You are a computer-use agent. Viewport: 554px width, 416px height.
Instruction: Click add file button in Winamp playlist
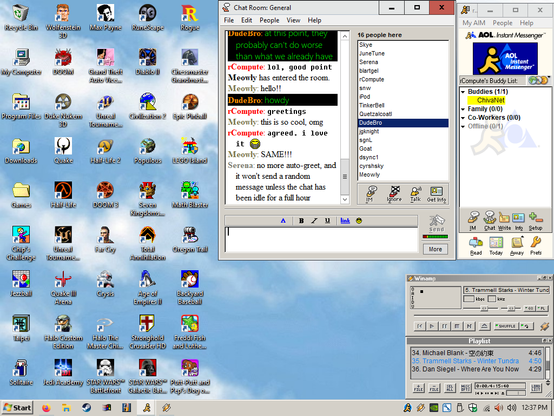(x=419, y=388)
